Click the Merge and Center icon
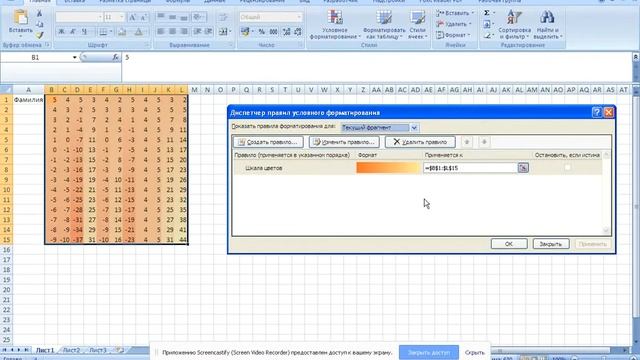This screenshot has width=640, height=360. pyautogui.click(x=223, y=31)
